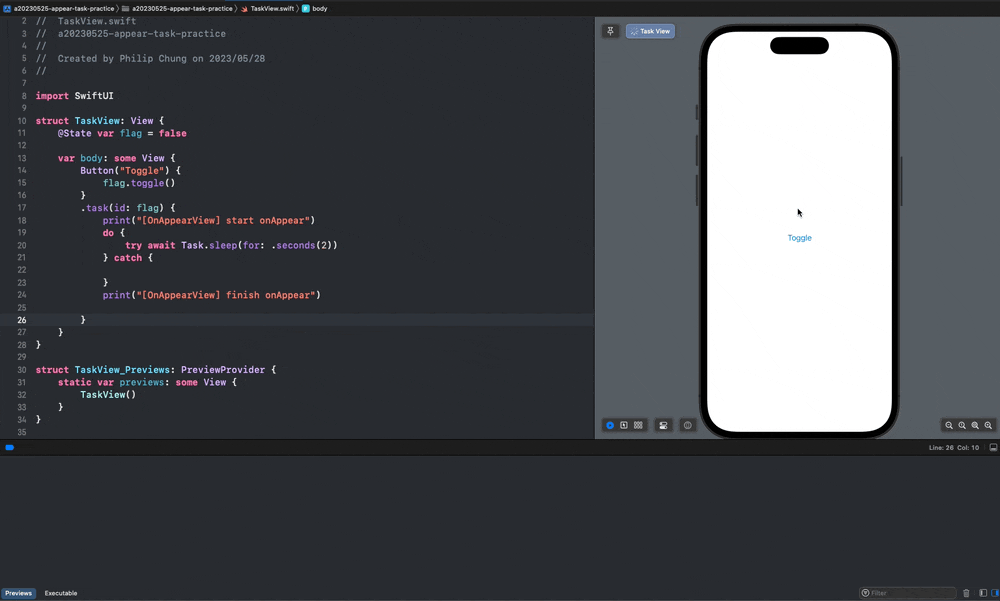This screenshot has width=1000, height=601.
Task: Click 'Button("Toggle") {' code line
Action: (x=131, y=171)
